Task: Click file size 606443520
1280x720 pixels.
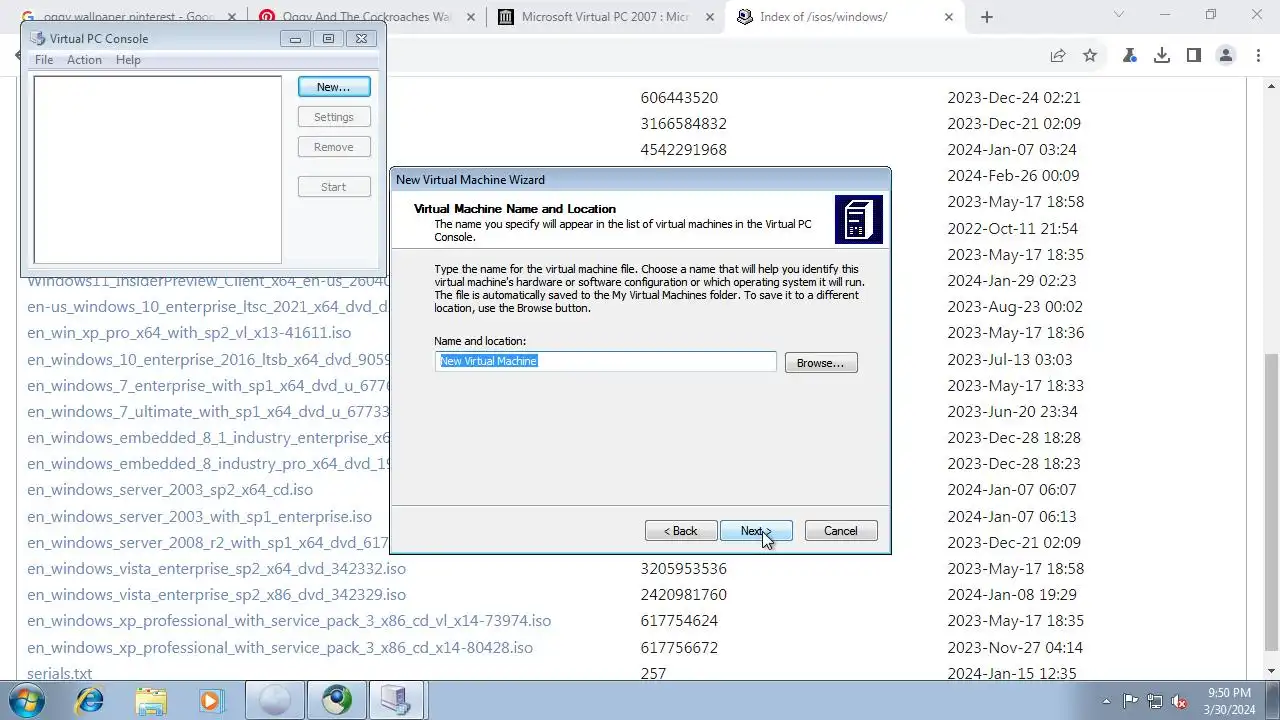Action: [679, 98]
